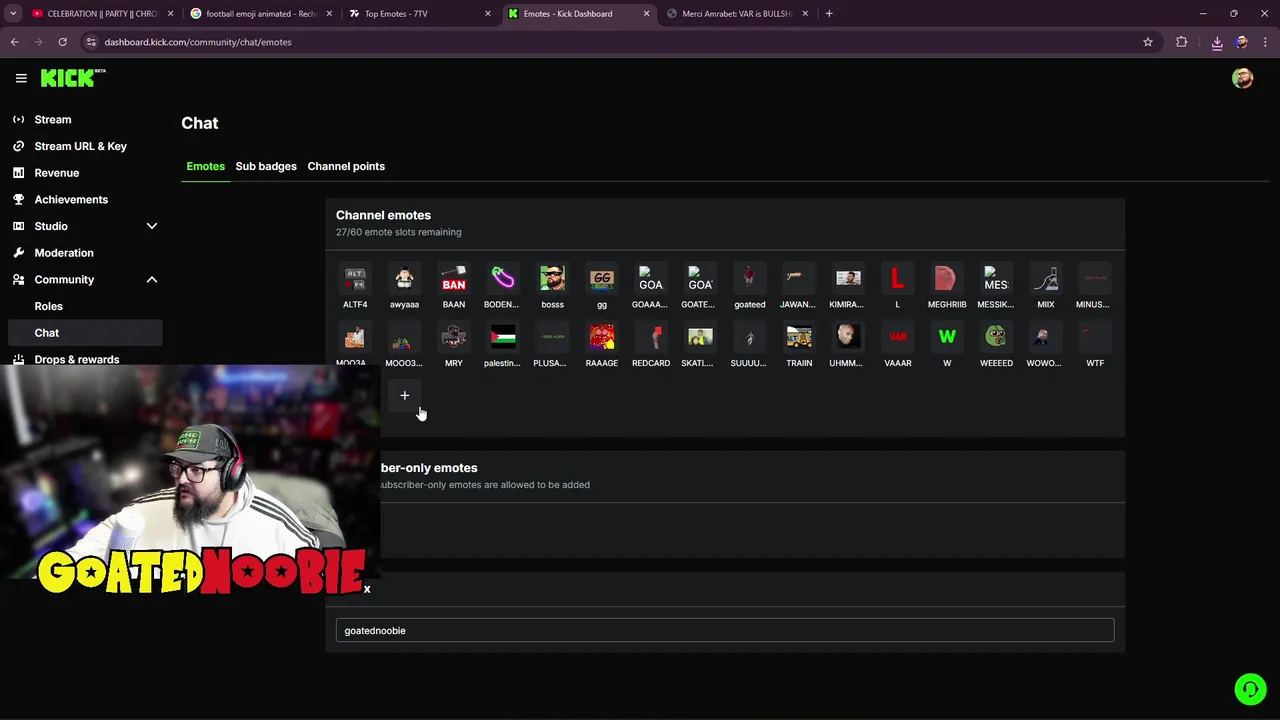Expand the Studio sidebar section

[152, 226]
